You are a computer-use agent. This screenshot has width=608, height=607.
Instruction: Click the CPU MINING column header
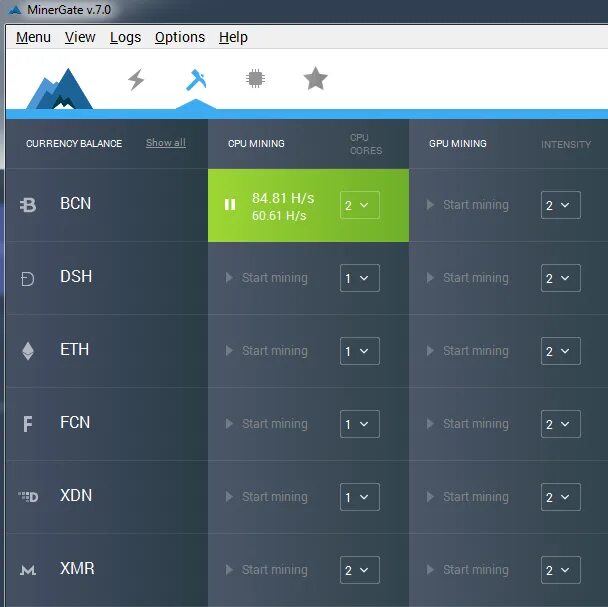click(x=256, y=144)
